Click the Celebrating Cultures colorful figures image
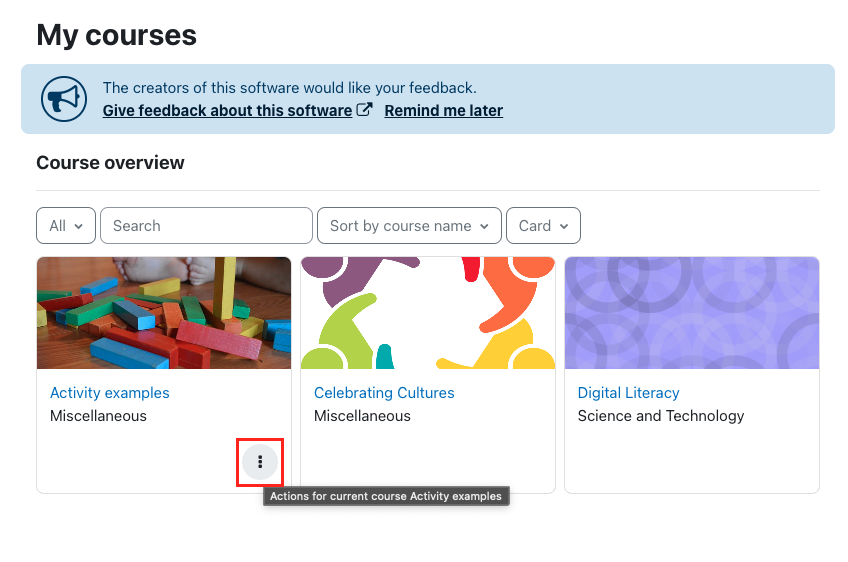The width and height of the screenshot is (848, 562). point(428,313)
